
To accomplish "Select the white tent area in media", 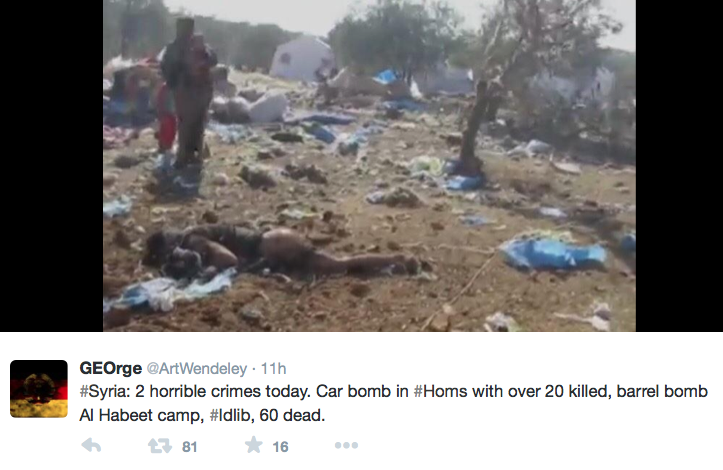I will pos(302,59).
